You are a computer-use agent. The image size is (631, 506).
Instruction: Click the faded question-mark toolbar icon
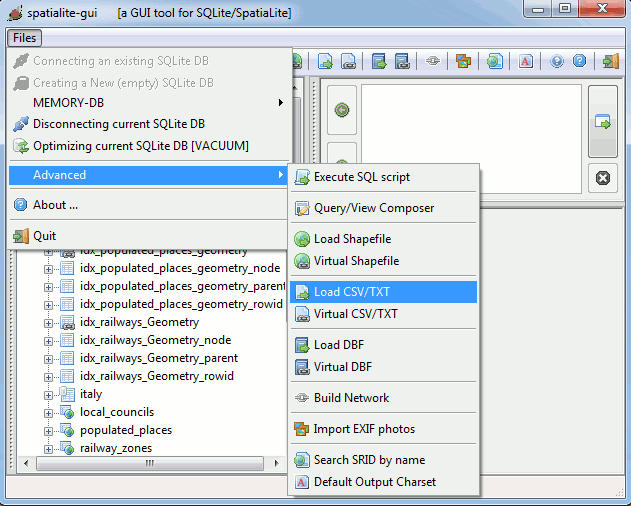(x=557, y=61)
